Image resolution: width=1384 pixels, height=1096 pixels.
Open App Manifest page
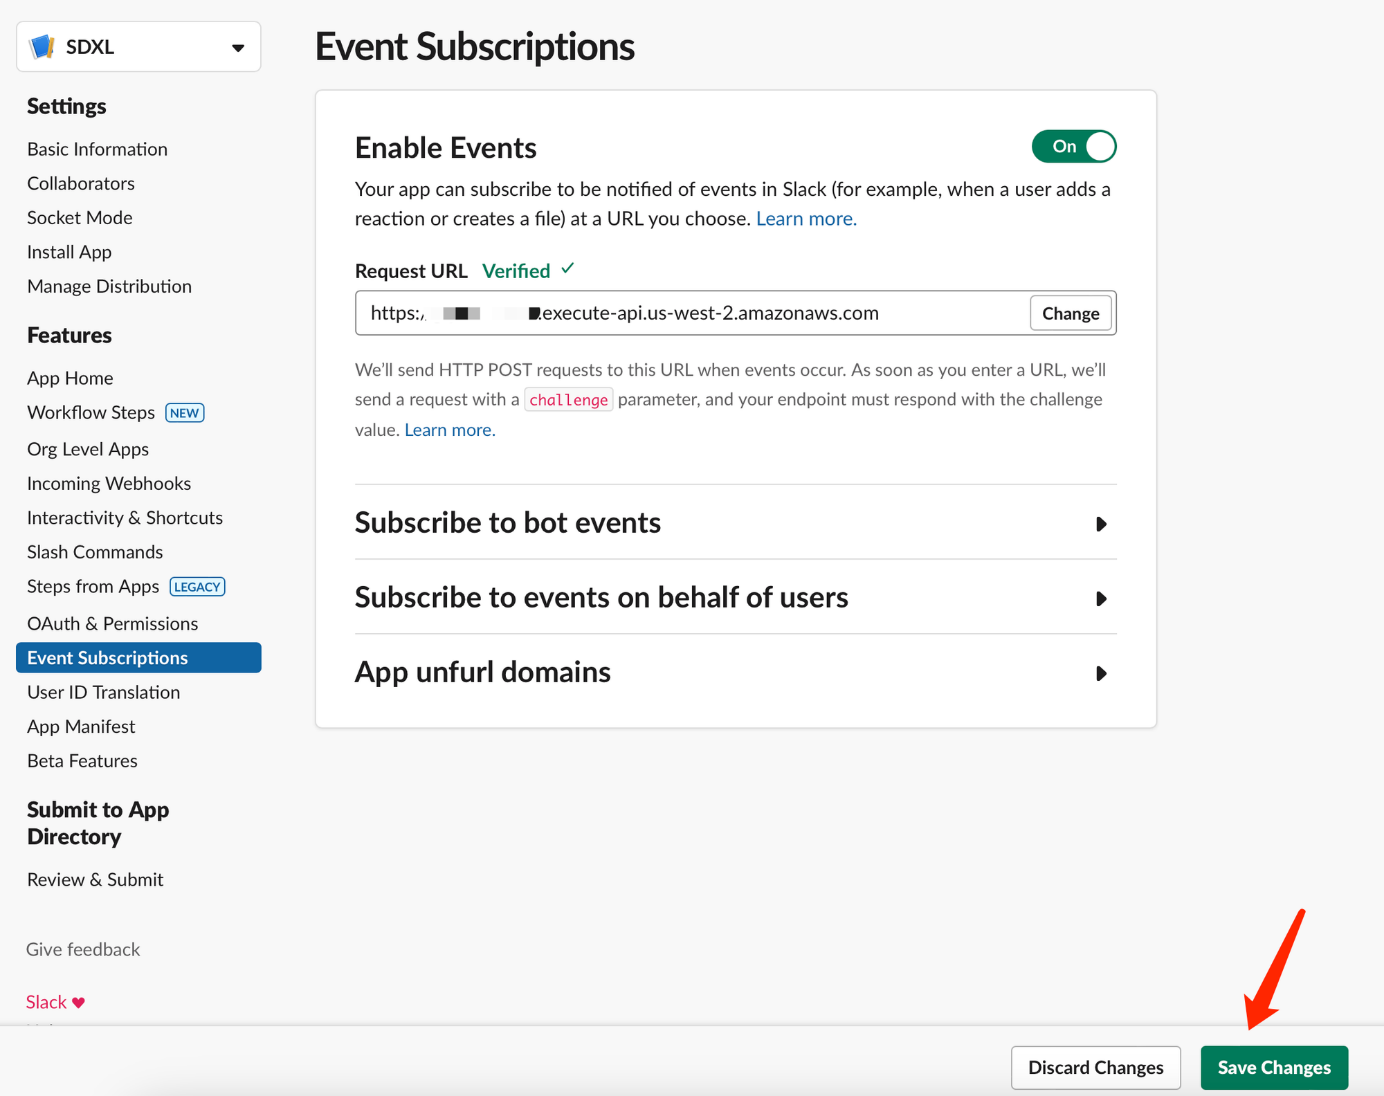(x=81, y=726)
